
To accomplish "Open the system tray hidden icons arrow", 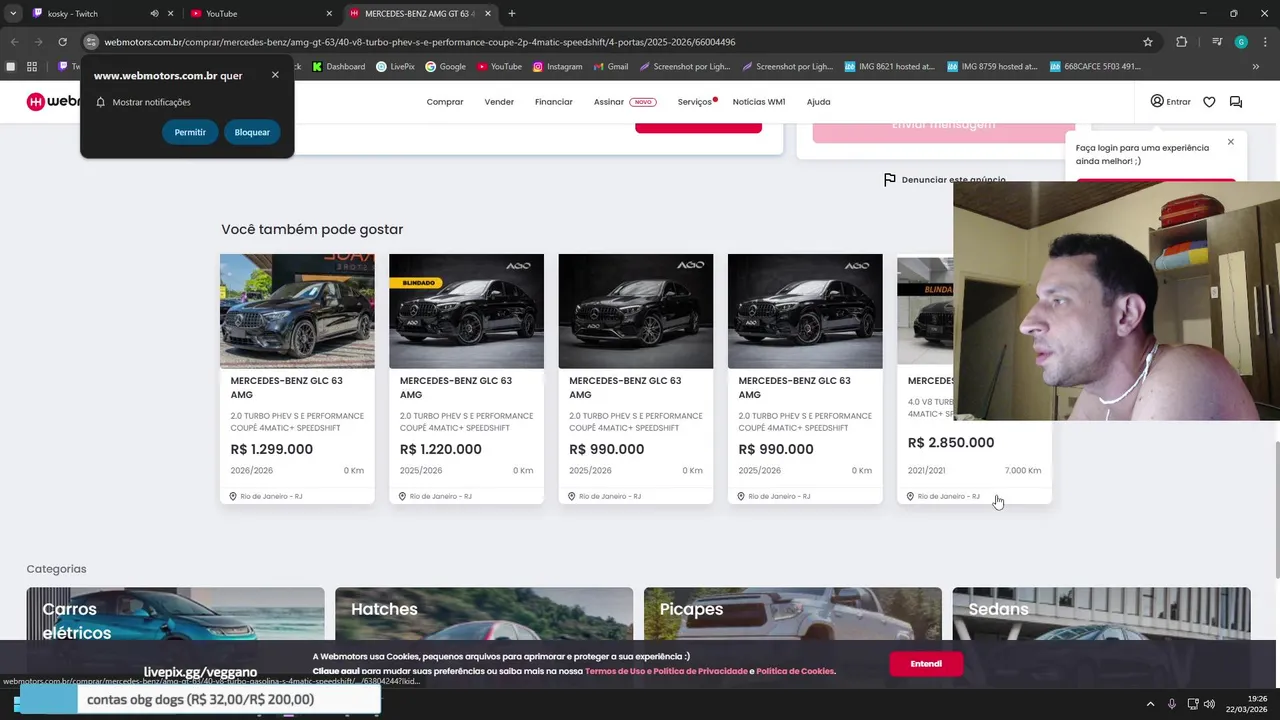I will click(x=1150, y=704).
